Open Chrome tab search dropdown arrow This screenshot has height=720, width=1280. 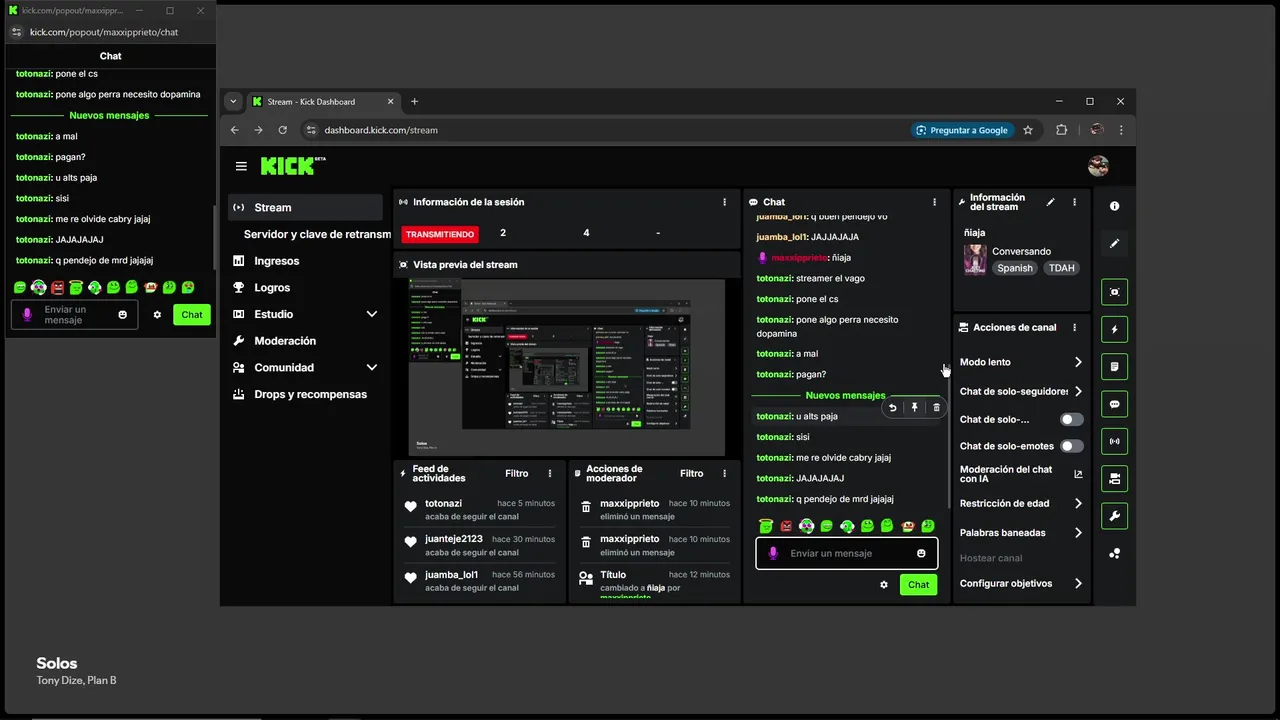[x=233, y=101]
